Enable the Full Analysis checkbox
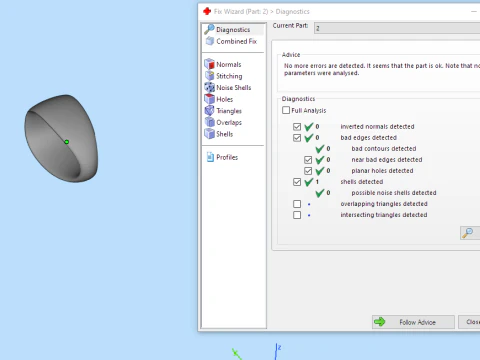The height and width of the screenshot is (360, 480). coord(286,110)
